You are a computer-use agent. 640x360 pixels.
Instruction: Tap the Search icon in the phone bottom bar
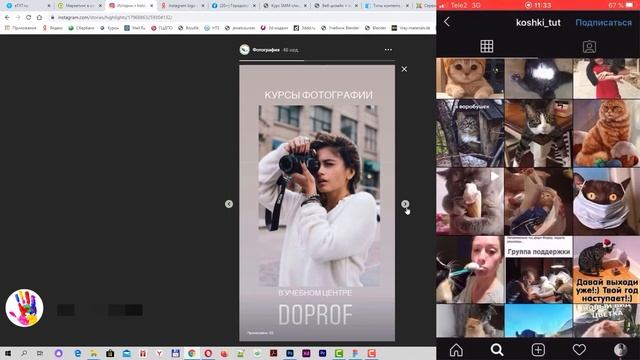point(497,350)
